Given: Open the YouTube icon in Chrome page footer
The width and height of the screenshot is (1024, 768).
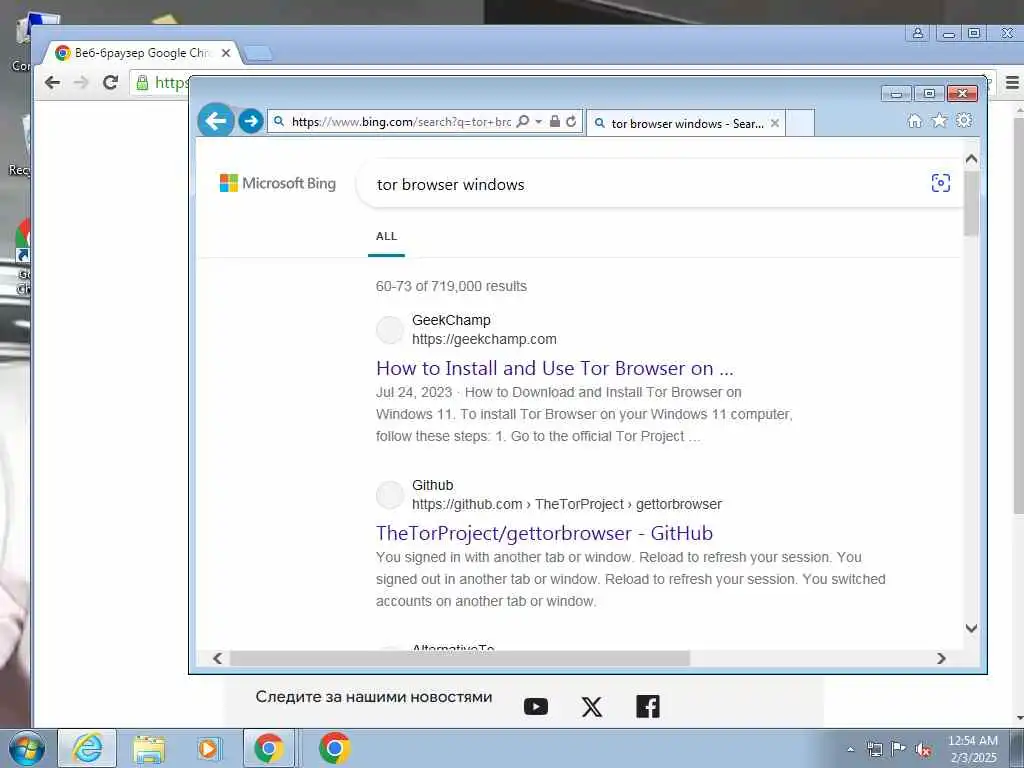Looking at the screenshot, I should pos(536,707).
